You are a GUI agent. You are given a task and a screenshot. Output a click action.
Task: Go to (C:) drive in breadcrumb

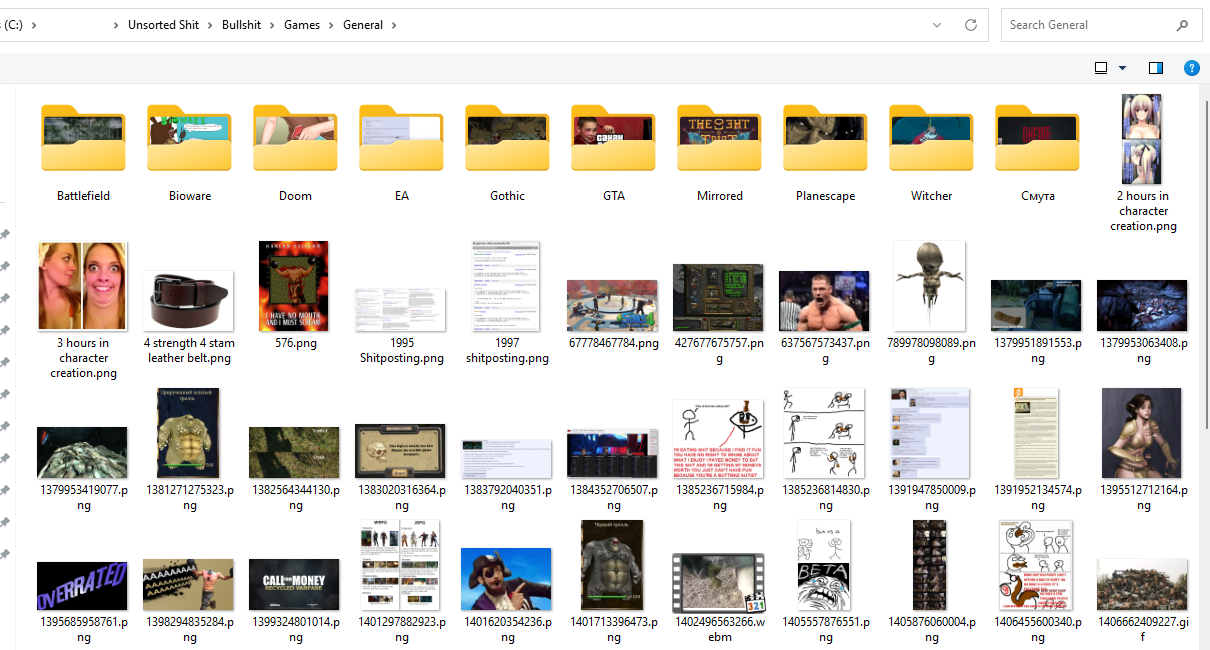[13, 25]
